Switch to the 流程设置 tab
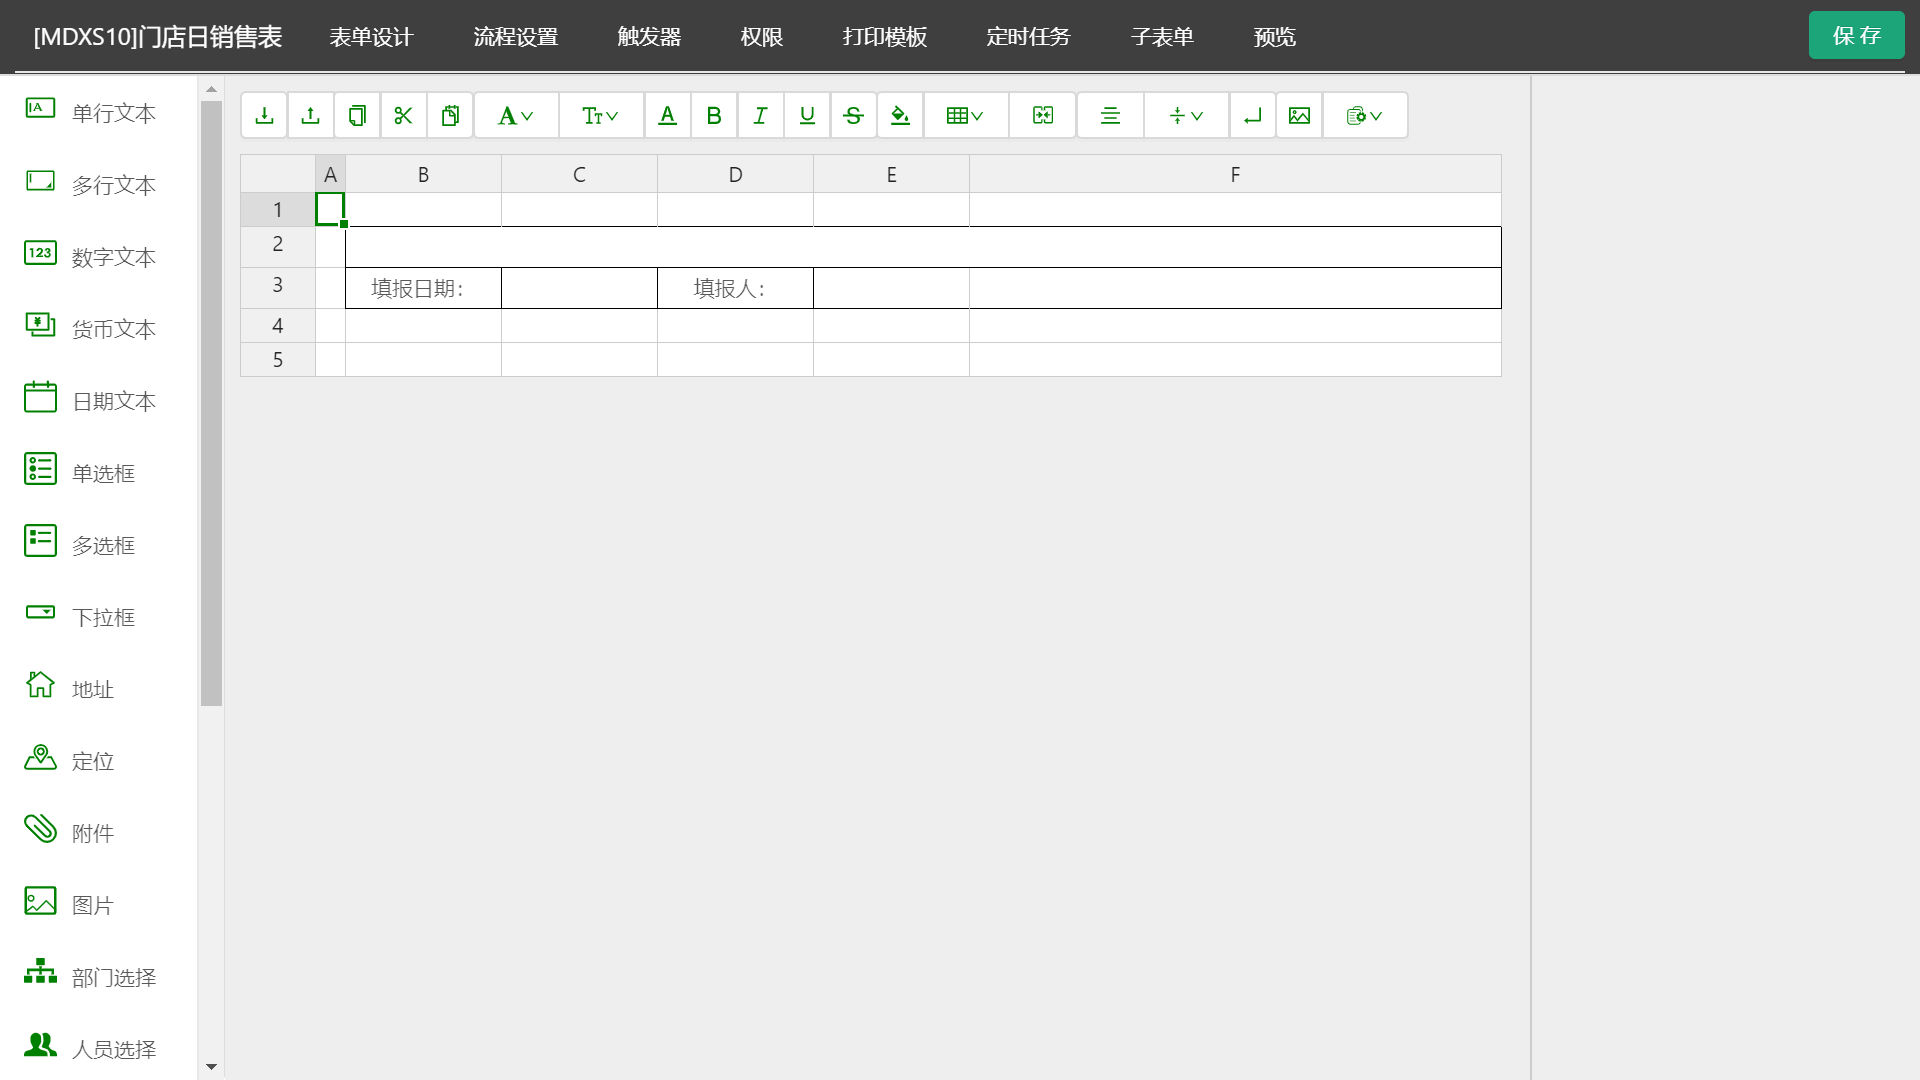Image resolution: width=1920 pixels, height=1080 pixels. pos(515,37)
